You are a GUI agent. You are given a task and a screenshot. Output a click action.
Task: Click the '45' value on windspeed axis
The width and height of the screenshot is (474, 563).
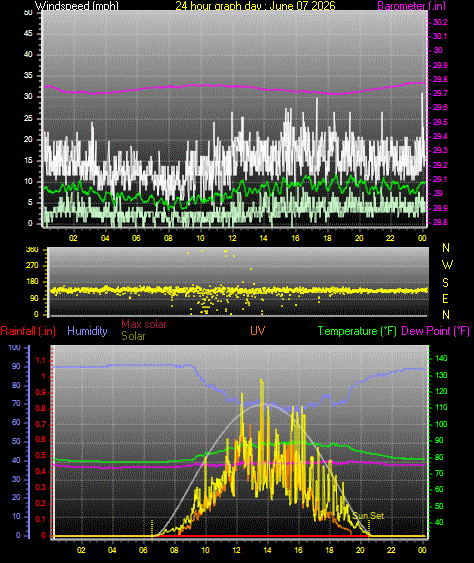(28, 33)
